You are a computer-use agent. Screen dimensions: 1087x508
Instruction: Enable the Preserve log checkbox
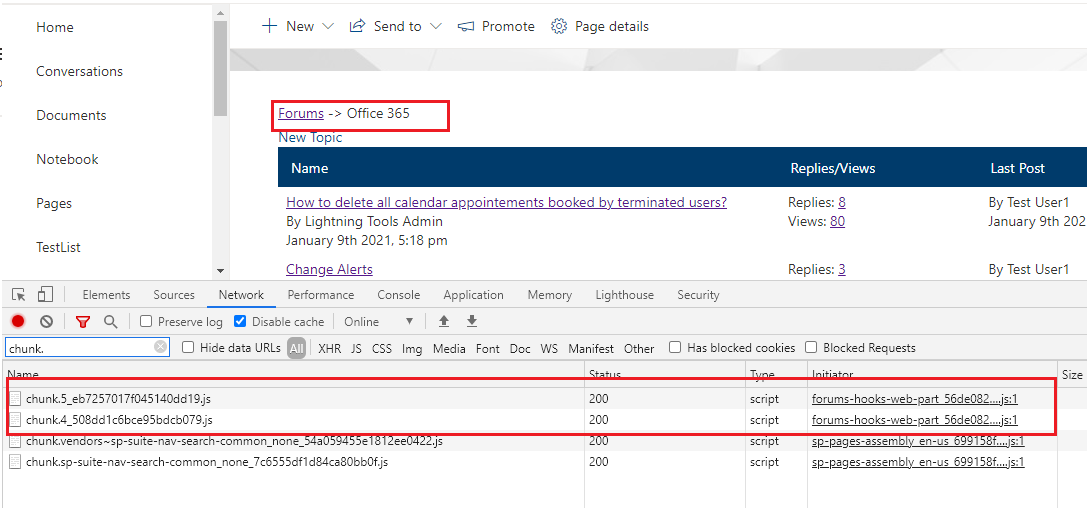click(146, 322)
